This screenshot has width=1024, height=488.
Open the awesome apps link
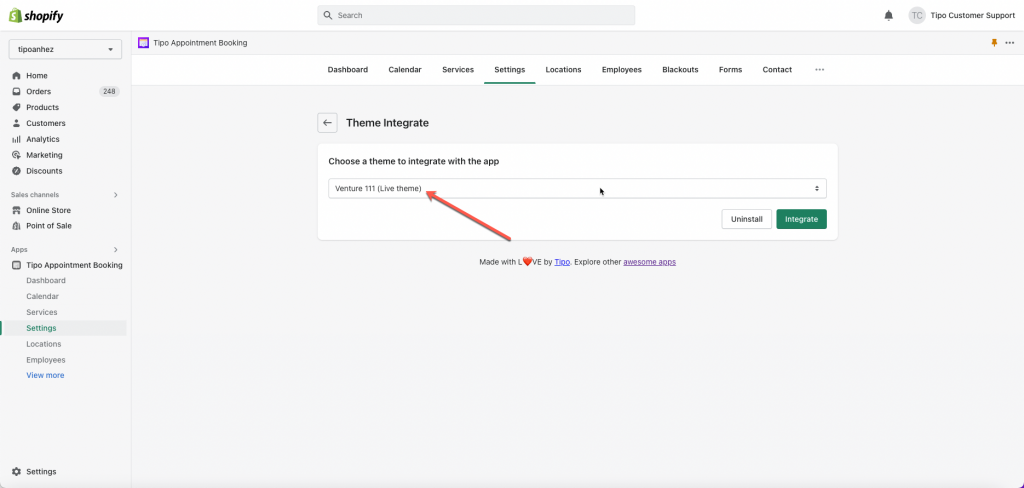649,262
